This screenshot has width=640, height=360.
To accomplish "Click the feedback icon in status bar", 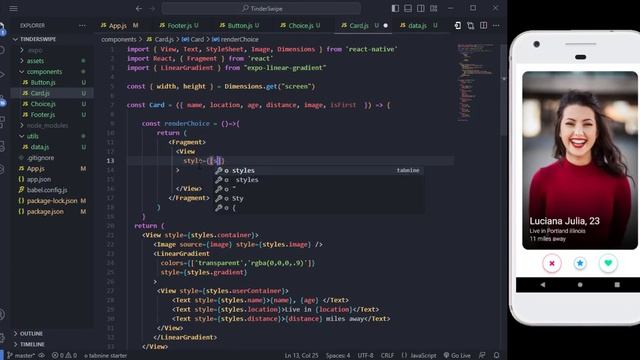I will [x=482, y=356].
